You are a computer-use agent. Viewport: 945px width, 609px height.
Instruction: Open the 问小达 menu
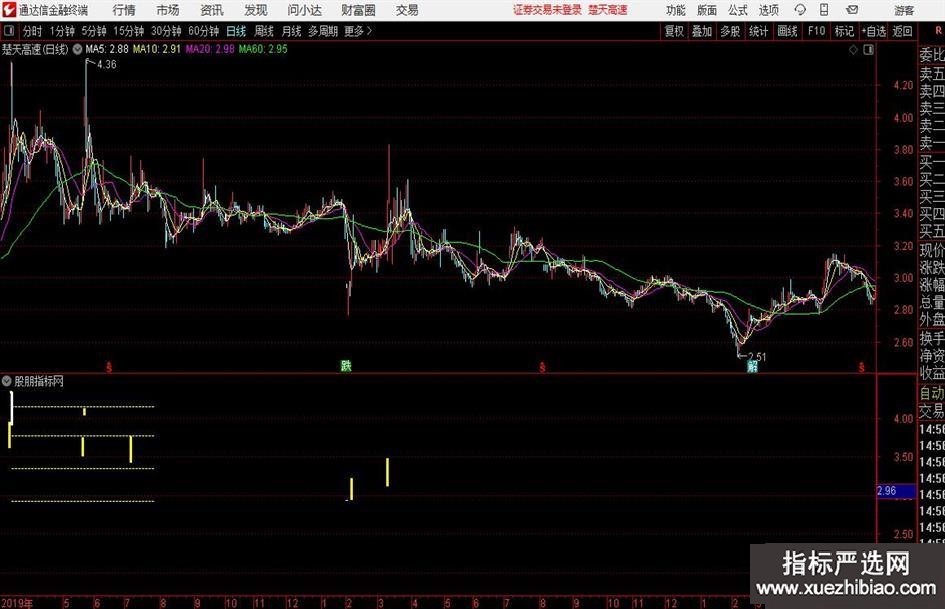coord(304,10)
